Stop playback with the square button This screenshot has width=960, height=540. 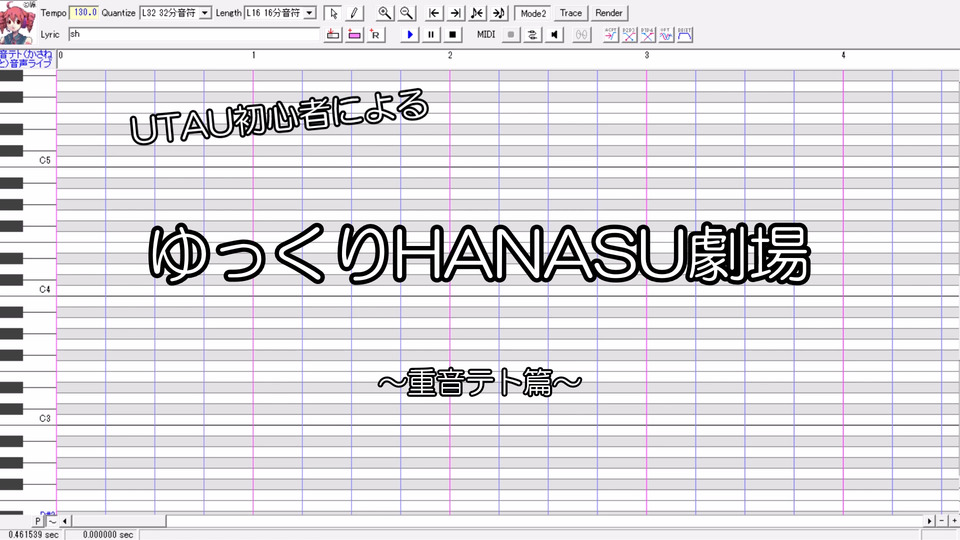pos(452,35)
